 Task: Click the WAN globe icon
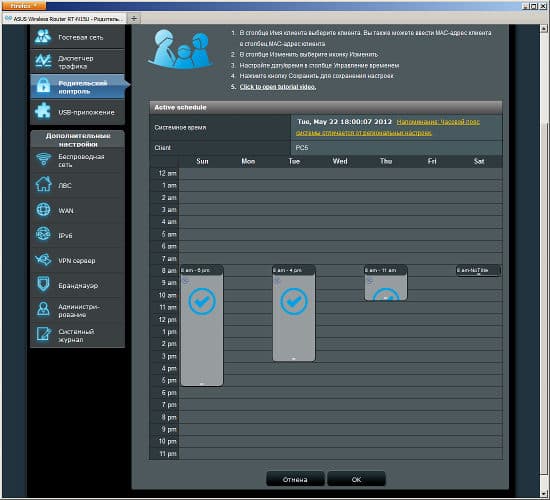tap(43, 210)
